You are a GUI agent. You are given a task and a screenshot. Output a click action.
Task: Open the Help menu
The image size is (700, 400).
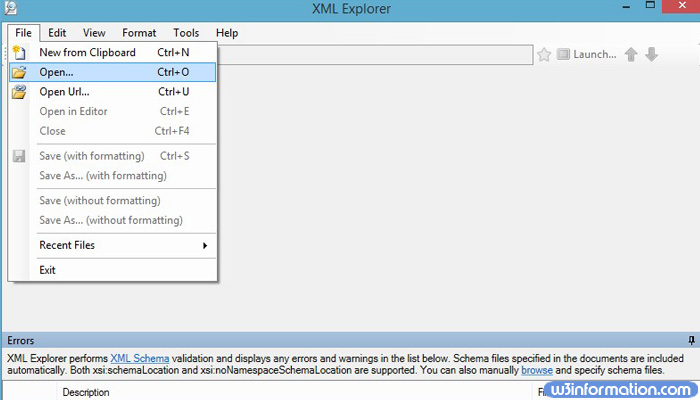point(227,33)
